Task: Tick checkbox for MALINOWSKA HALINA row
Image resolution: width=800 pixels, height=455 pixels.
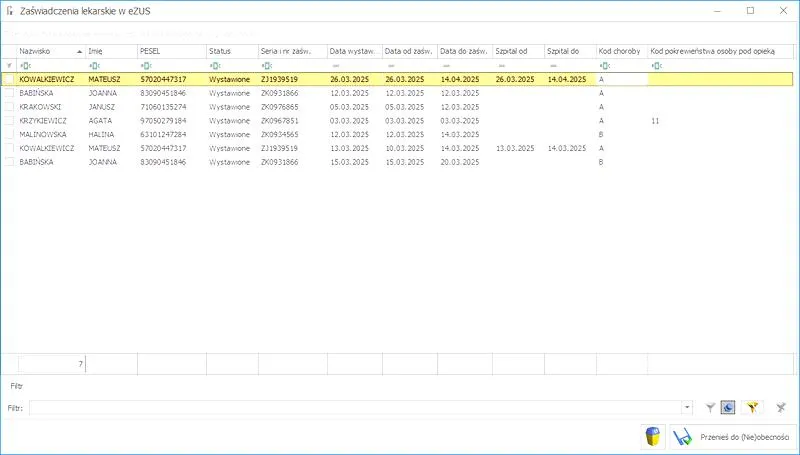Action: click(9, 134)
